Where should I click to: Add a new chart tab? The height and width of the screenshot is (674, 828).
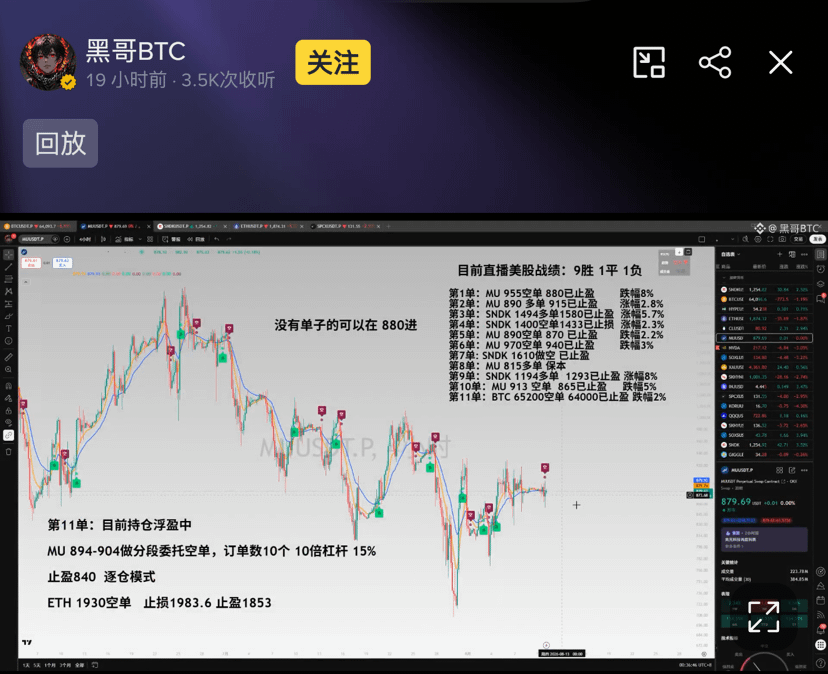388,226
